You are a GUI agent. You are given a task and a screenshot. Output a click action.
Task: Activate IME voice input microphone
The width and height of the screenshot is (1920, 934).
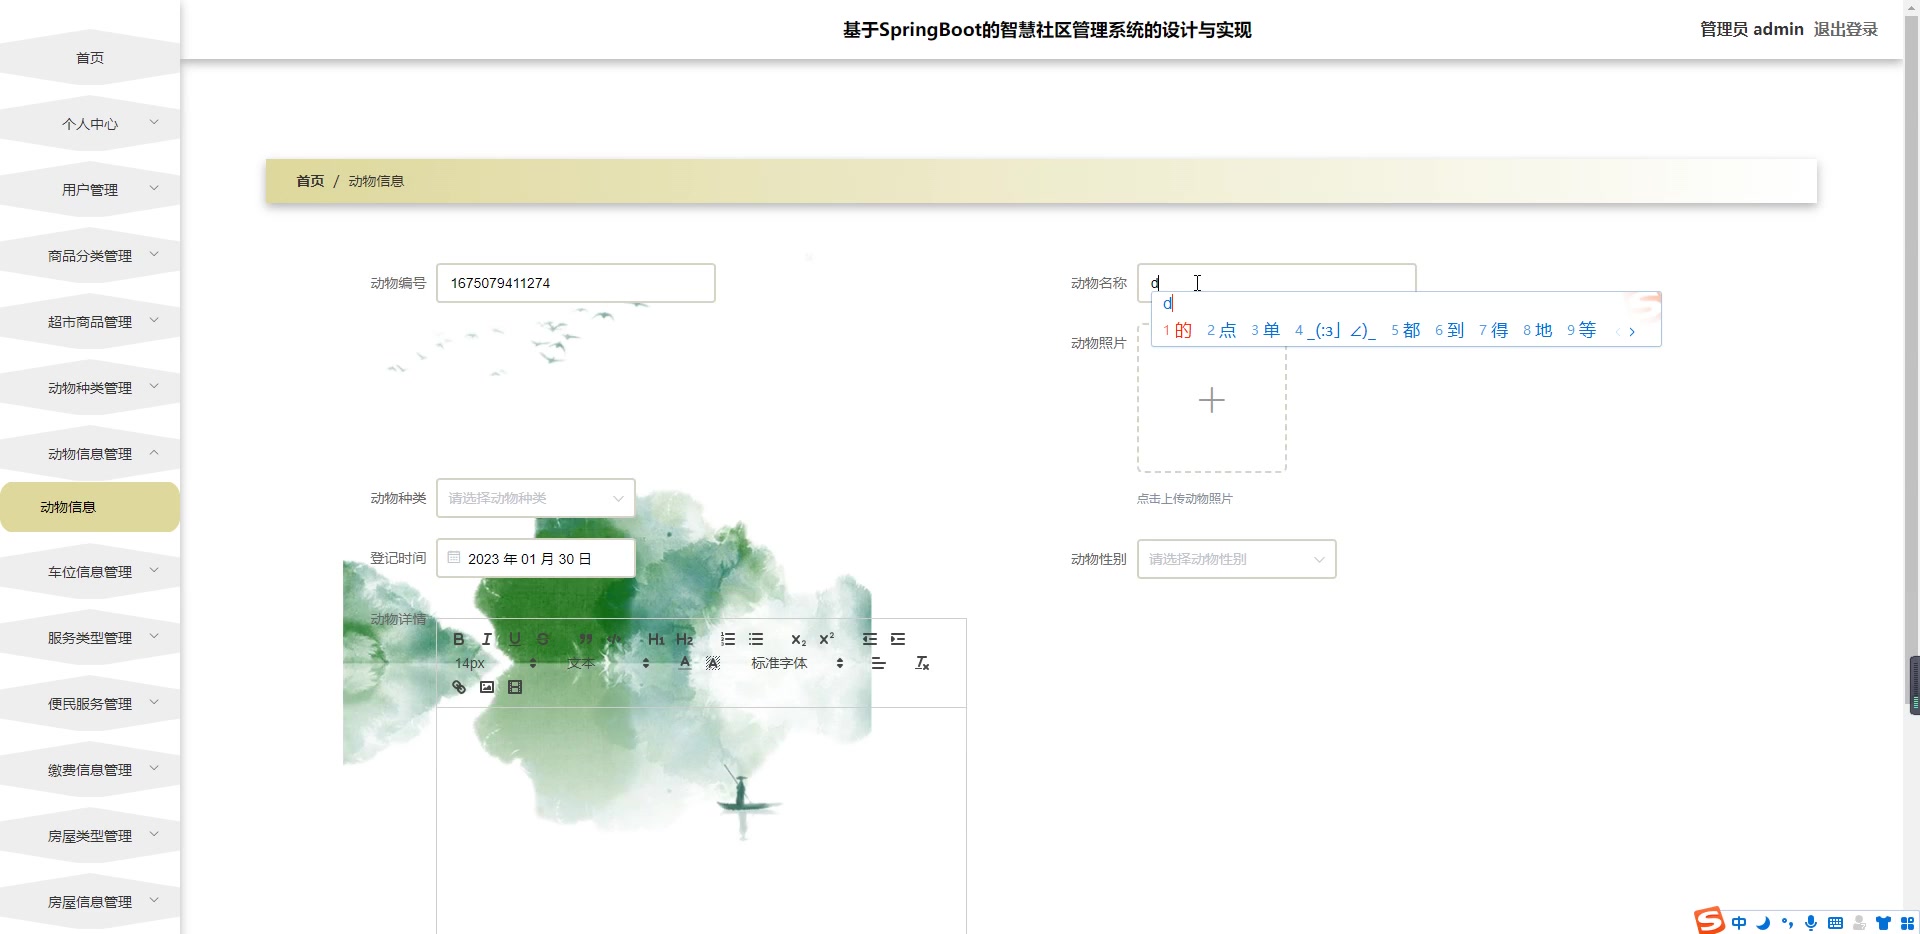pos(1811,923)
